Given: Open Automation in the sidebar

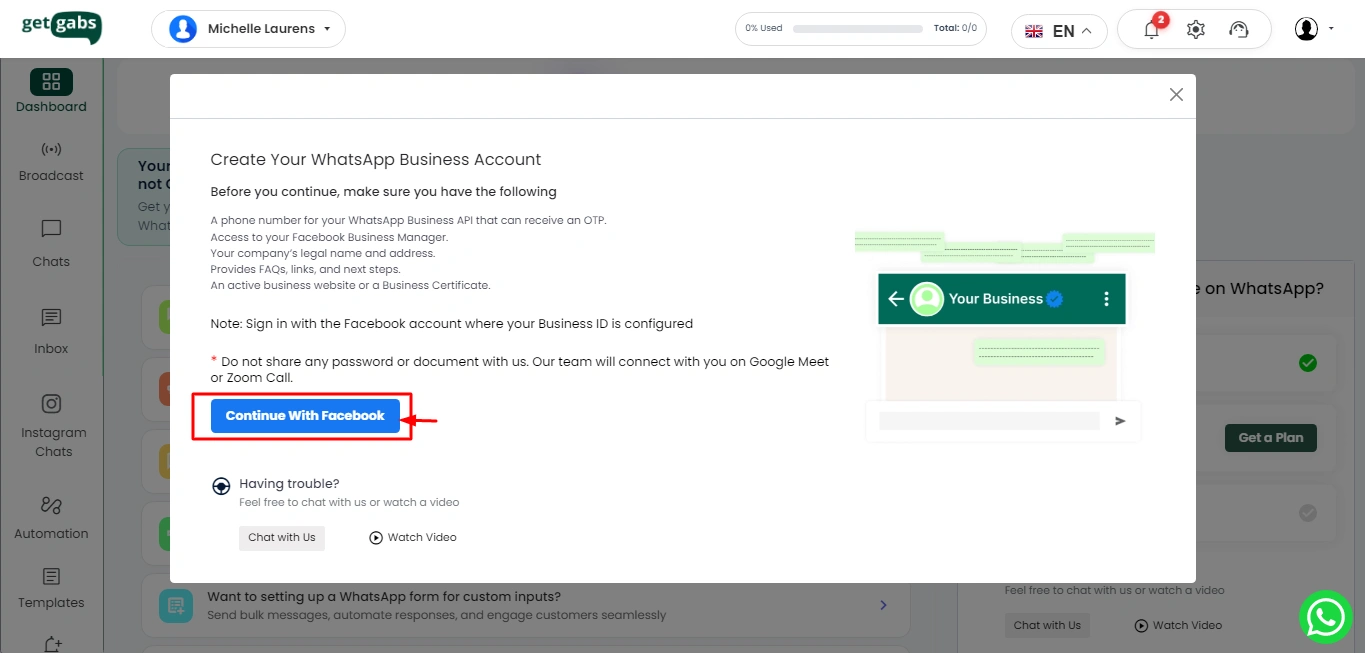Looking at the screenshot, I should tap(51, 517).
